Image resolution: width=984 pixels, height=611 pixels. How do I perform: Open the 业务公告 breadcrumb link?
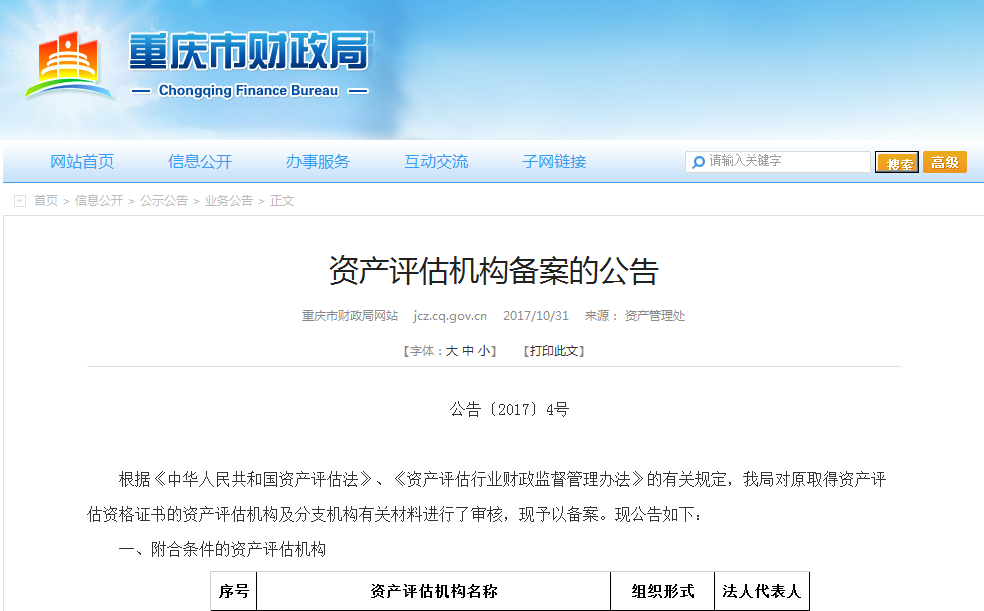(229, 201)
